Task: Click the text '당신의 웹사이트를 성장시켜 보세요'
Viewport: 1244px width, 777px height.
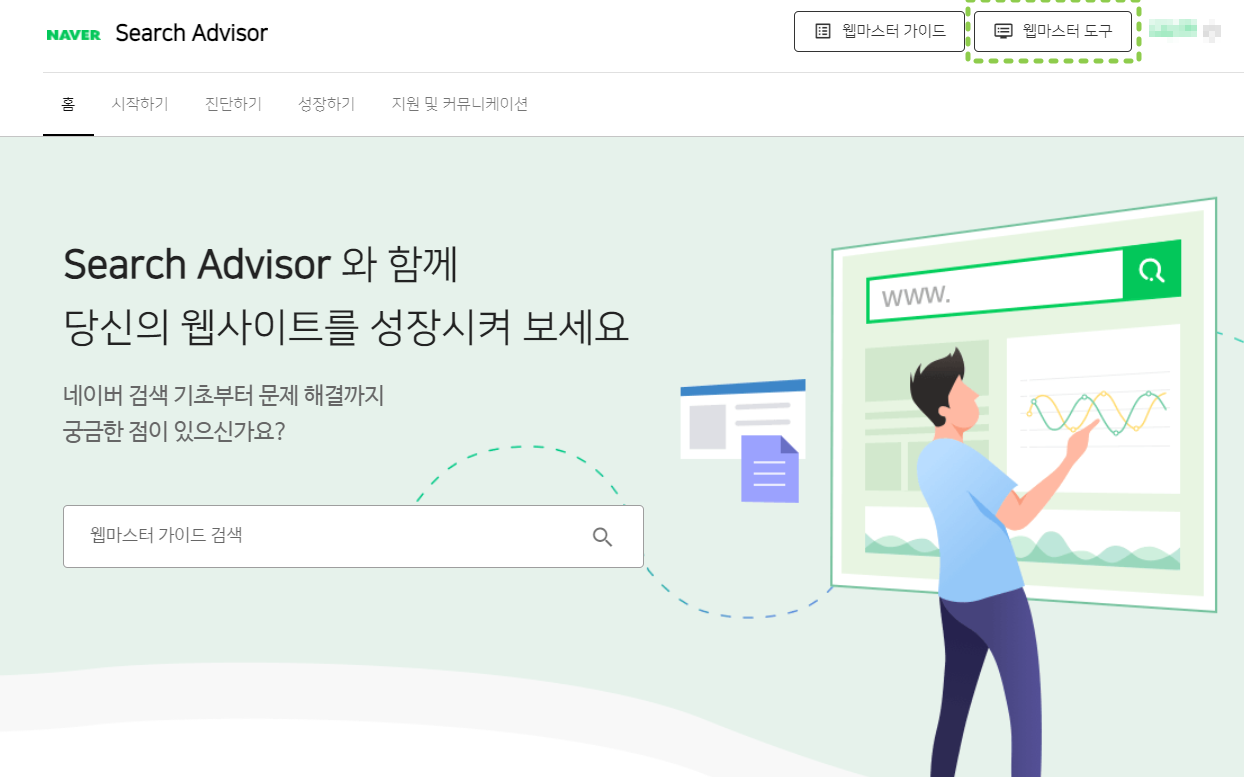Action: click(346, 326)
